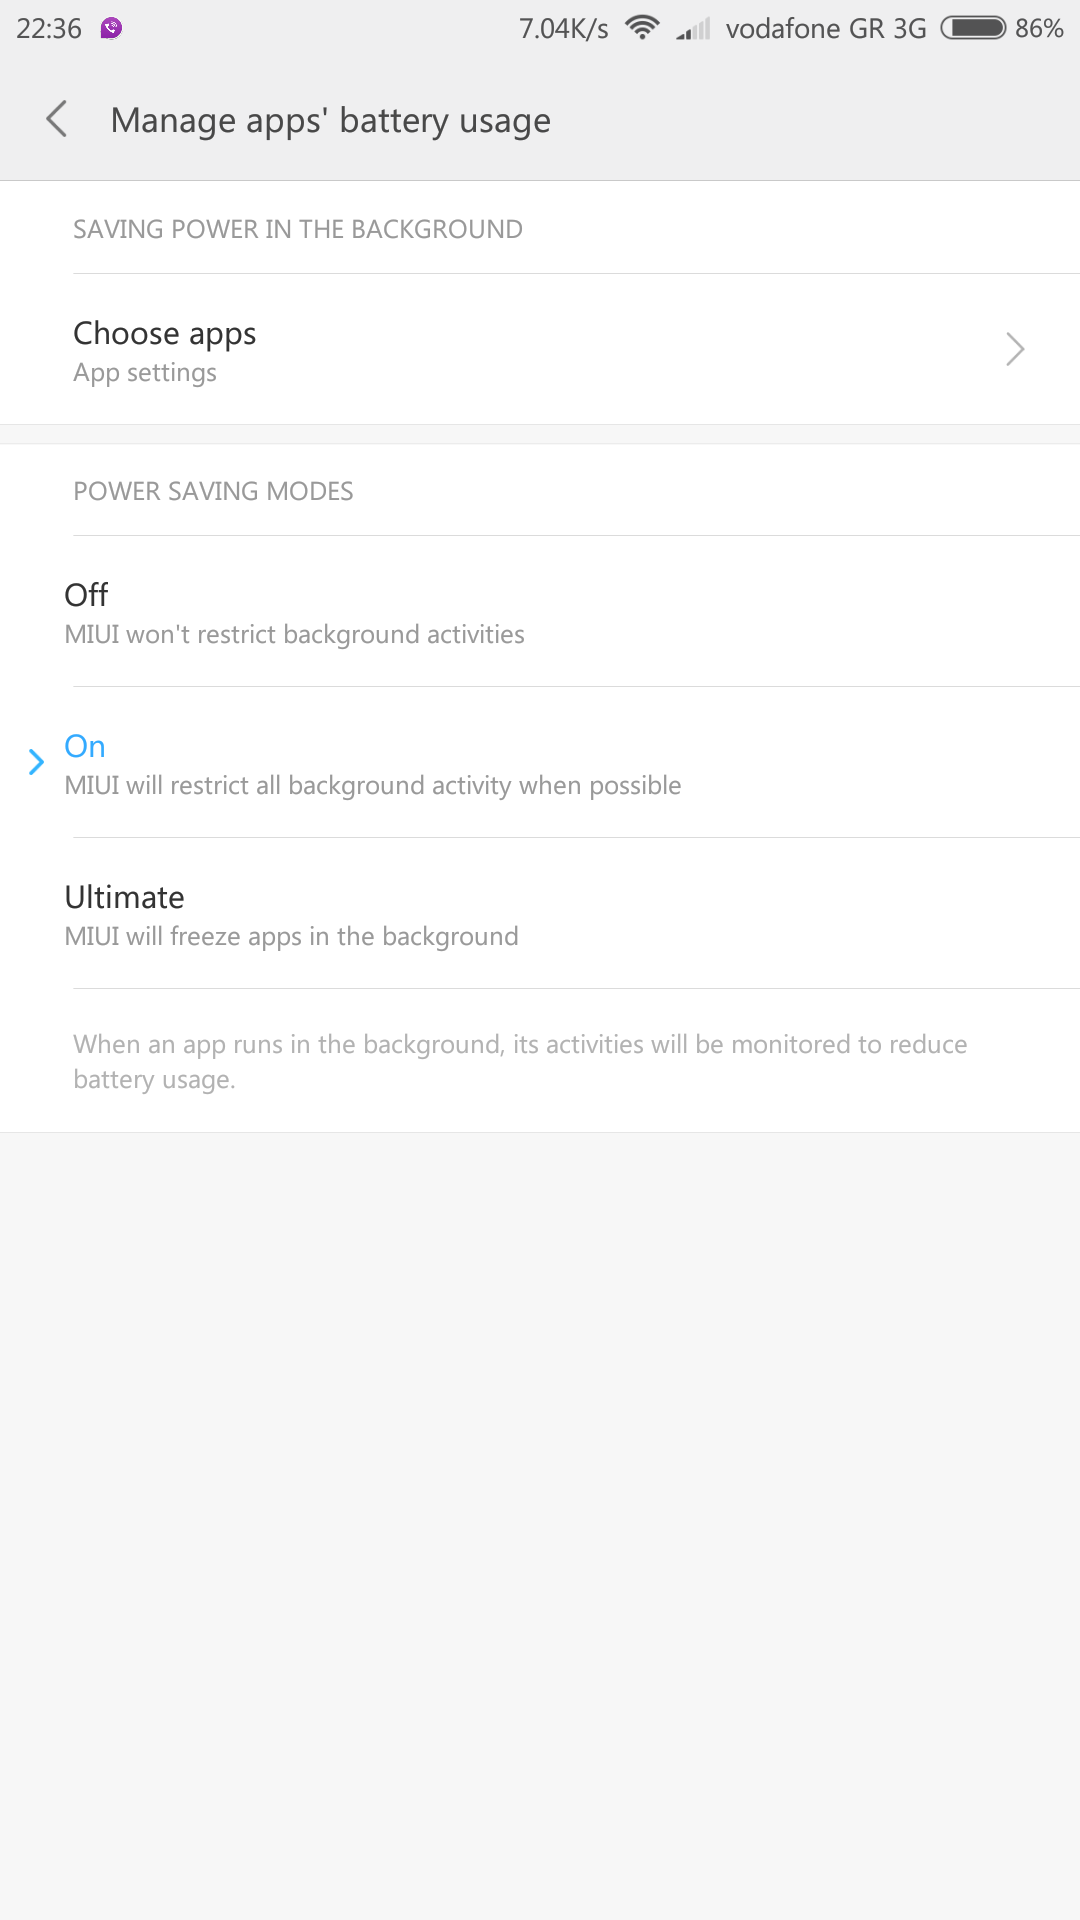
Task: Tap "MIUI won't restrict background activities" text
Action: tap(294, 634)
